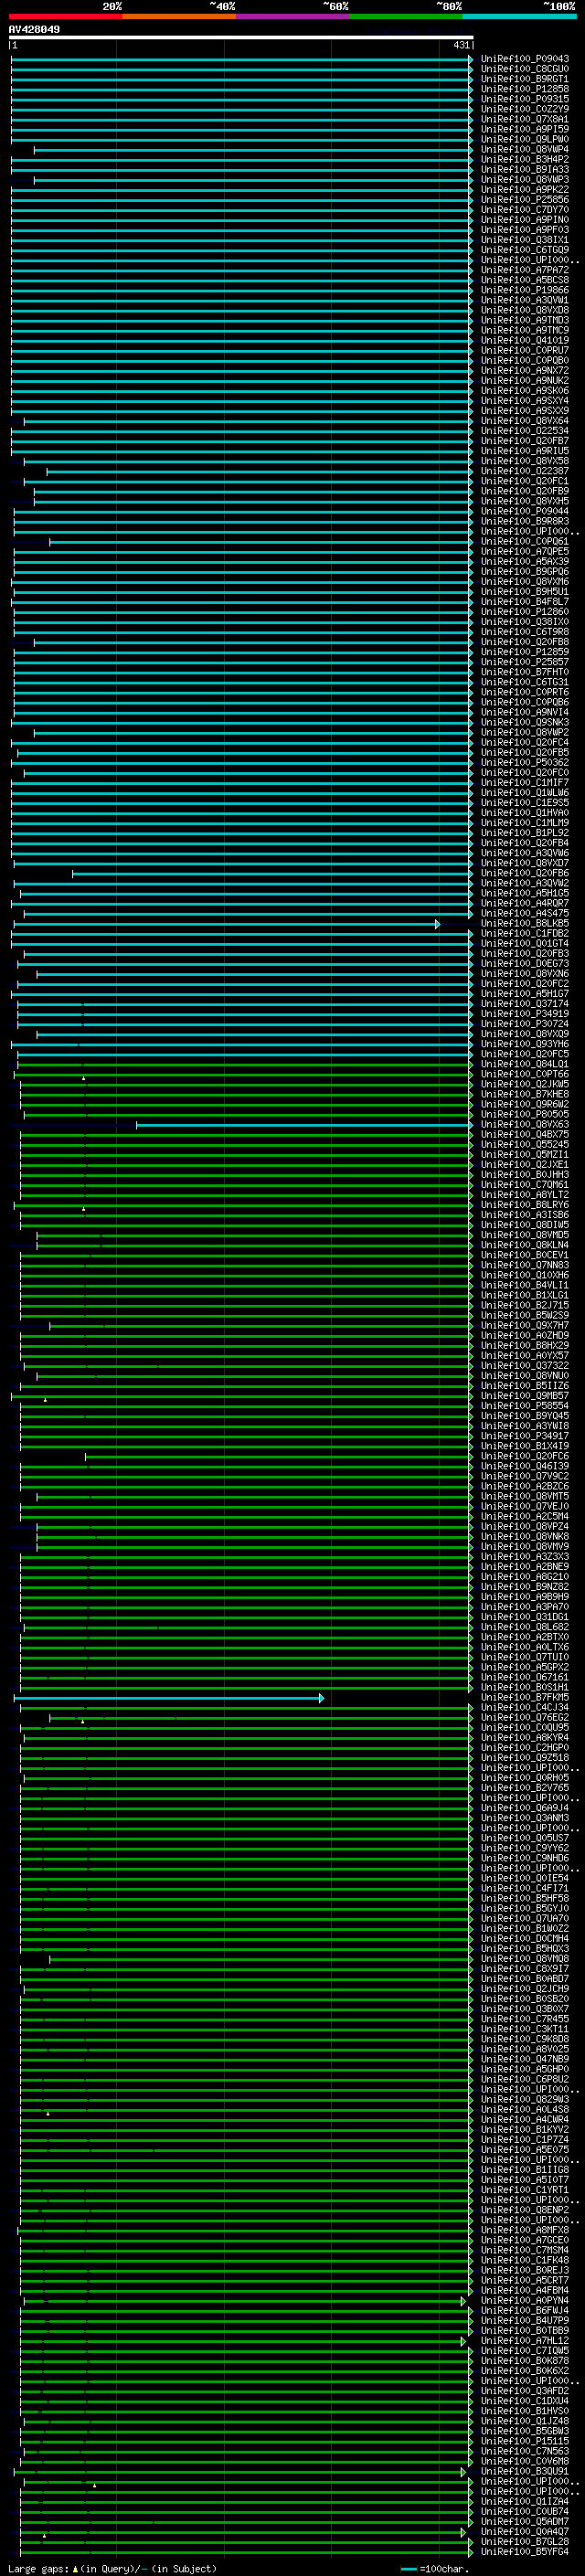
Task: Open hit UniRef100_Q41019
Action: (525, 340)
